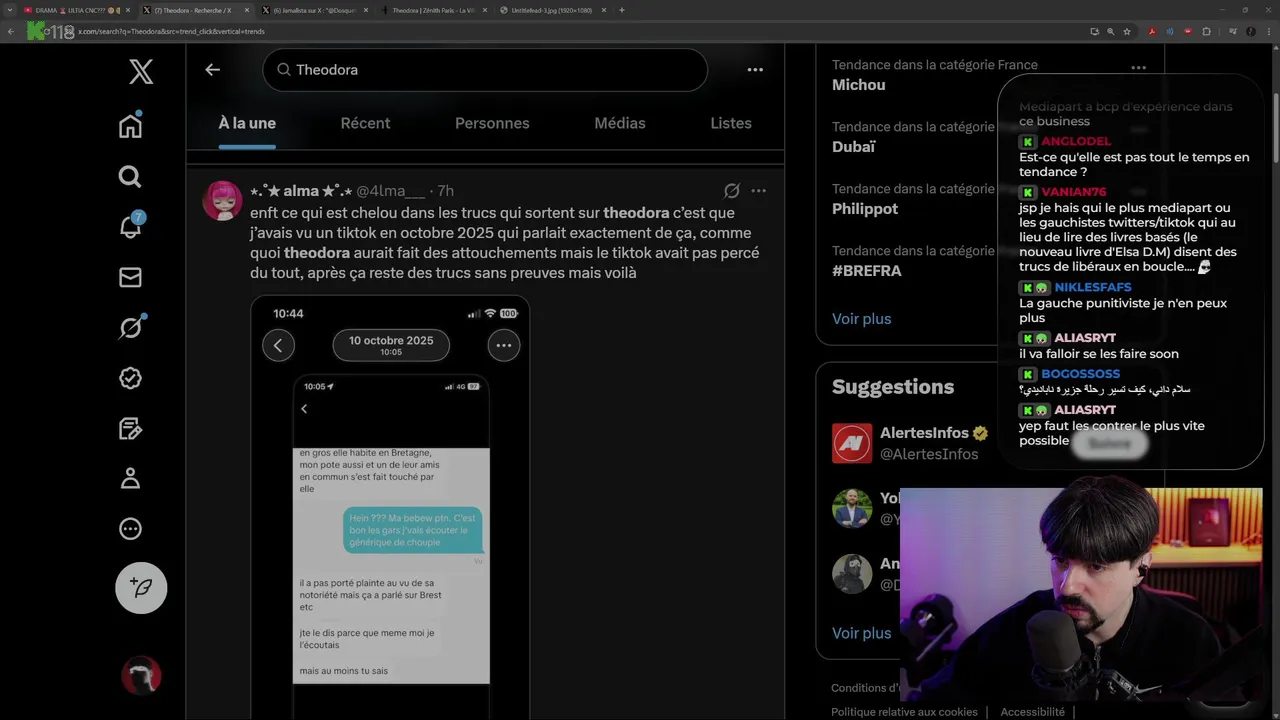This screenshot has width=1280, height=720.
Task: Open the #BREFRA trend
Action: pyautogui.click(x=867, y=271)
